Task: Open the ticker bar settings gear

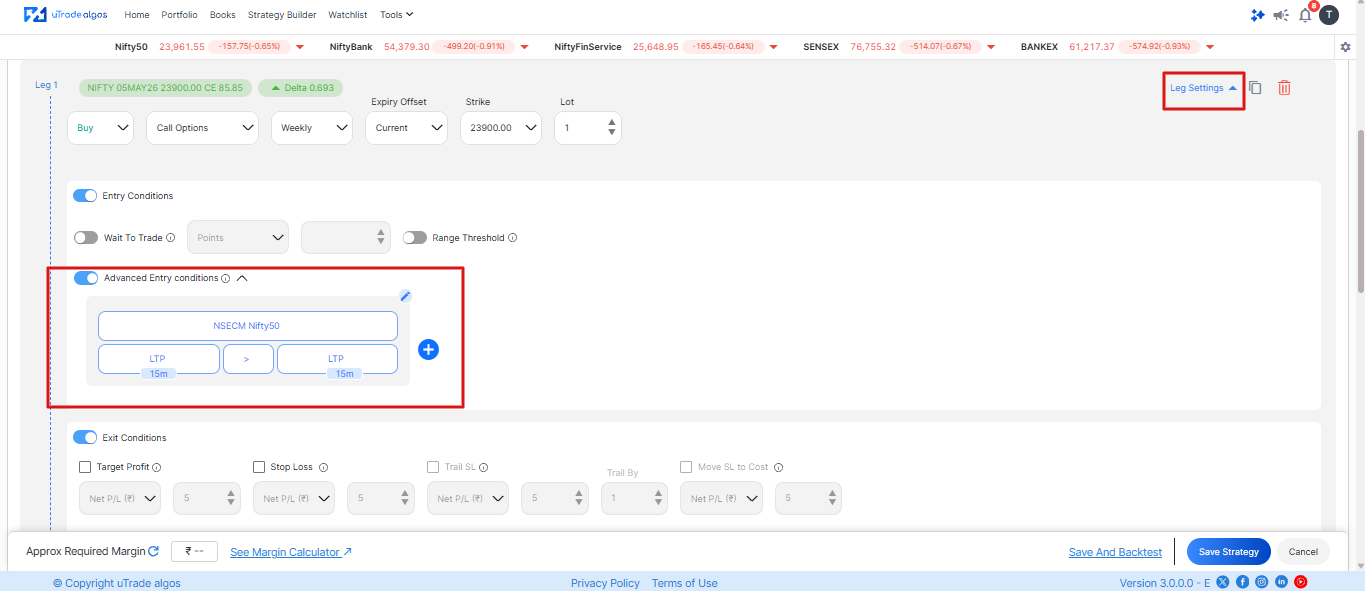Action: pyautogui.click(x=1345, y=47)
